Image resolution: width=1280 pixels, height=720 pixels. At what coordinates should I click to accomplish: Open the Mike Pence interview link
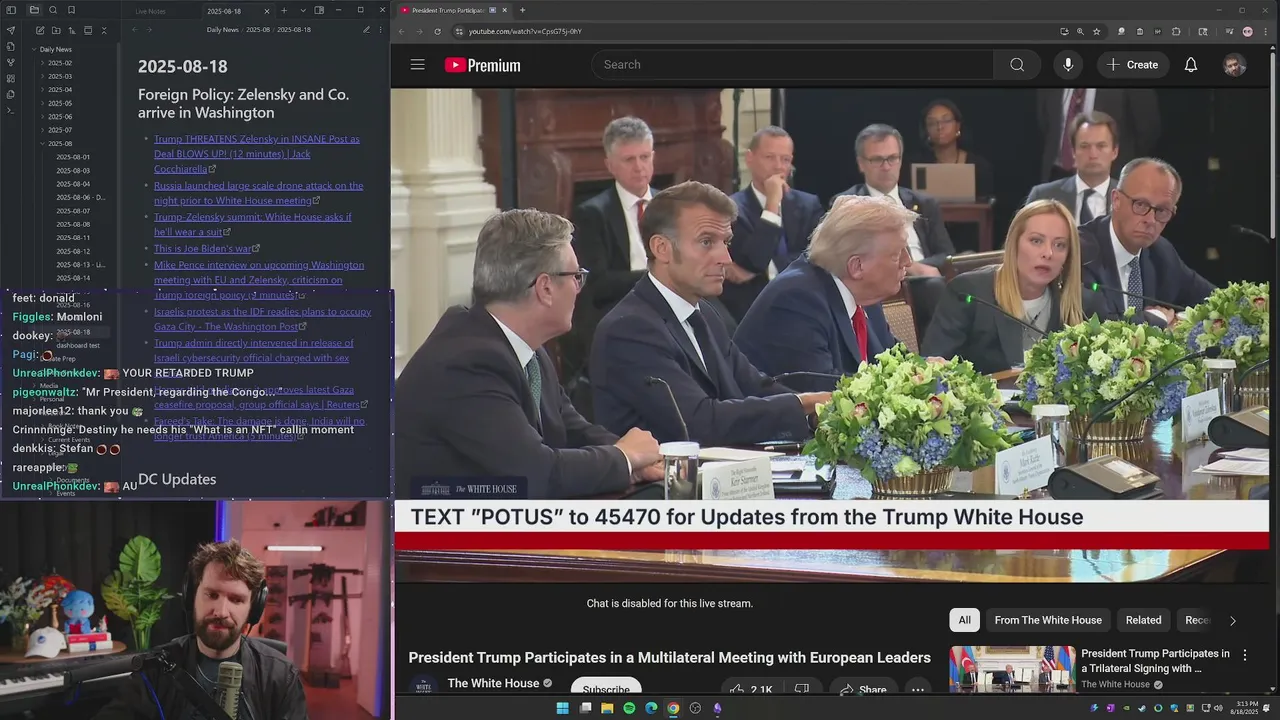point(258,280)
